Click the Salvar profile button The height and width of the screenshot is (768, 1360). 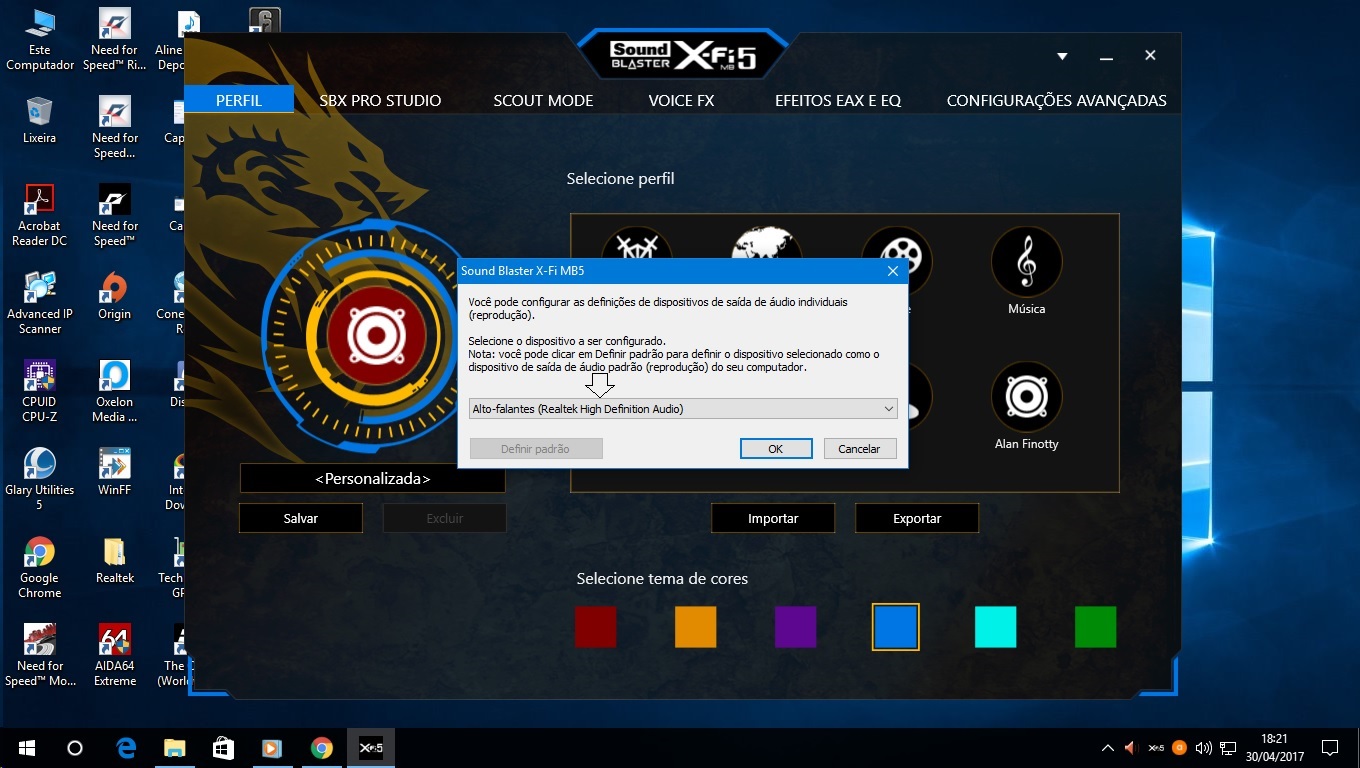(301, 518)
